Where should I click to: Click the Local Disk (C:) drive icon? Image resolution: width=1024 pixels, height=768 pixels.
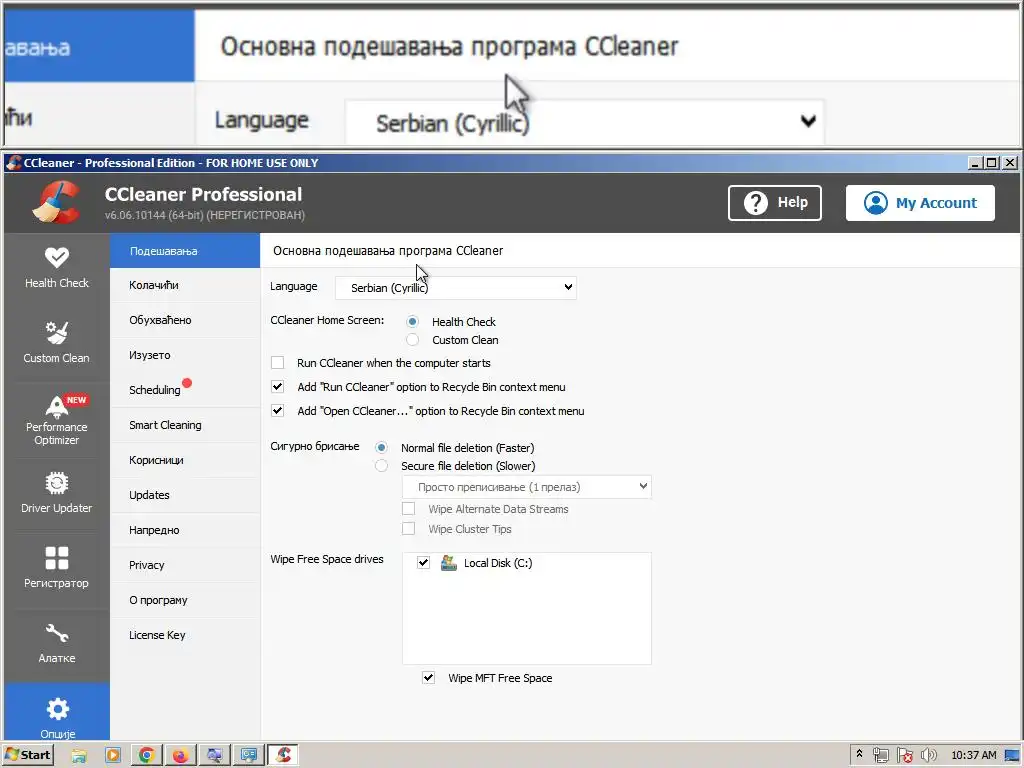pyautogui.click(x=449, y=563)
